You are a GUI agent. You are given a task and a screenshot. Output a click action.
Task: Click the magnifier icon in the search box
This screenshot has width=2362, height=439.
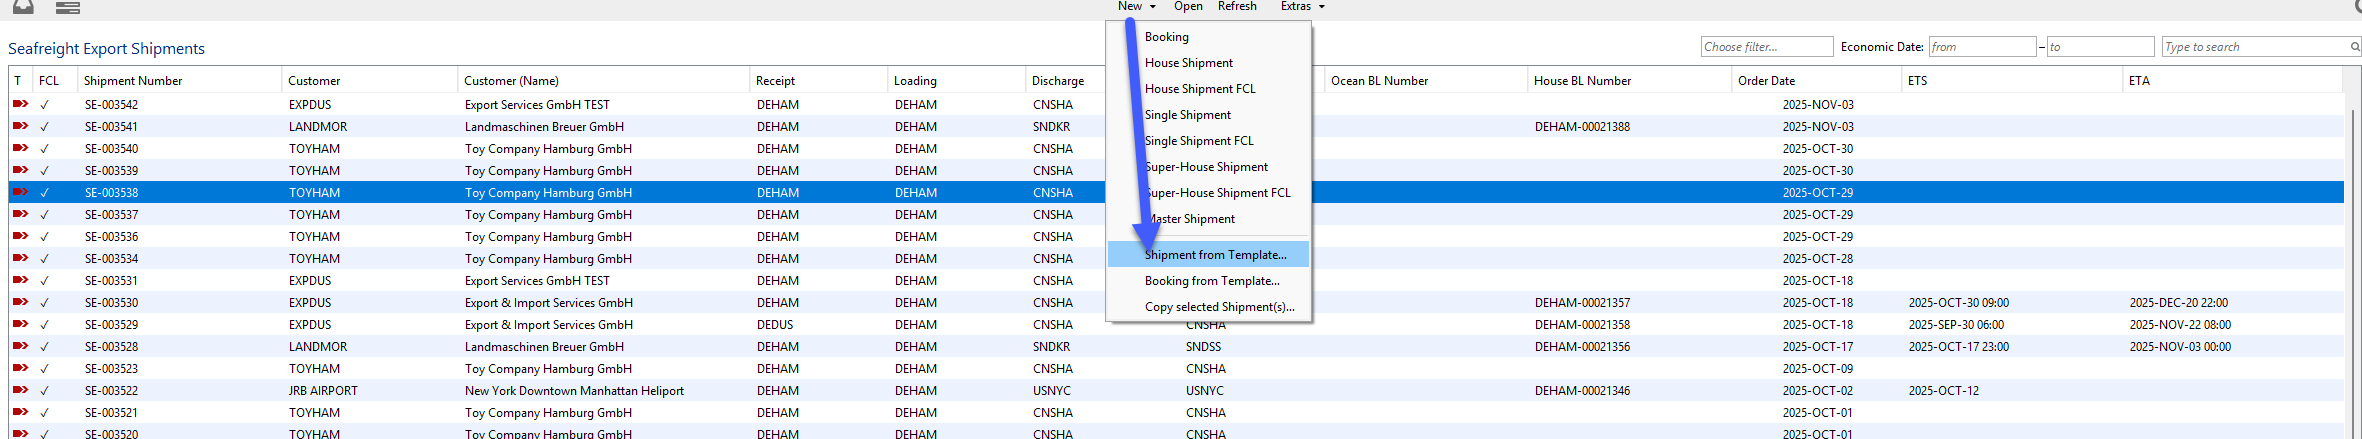tap(2354, 47)
